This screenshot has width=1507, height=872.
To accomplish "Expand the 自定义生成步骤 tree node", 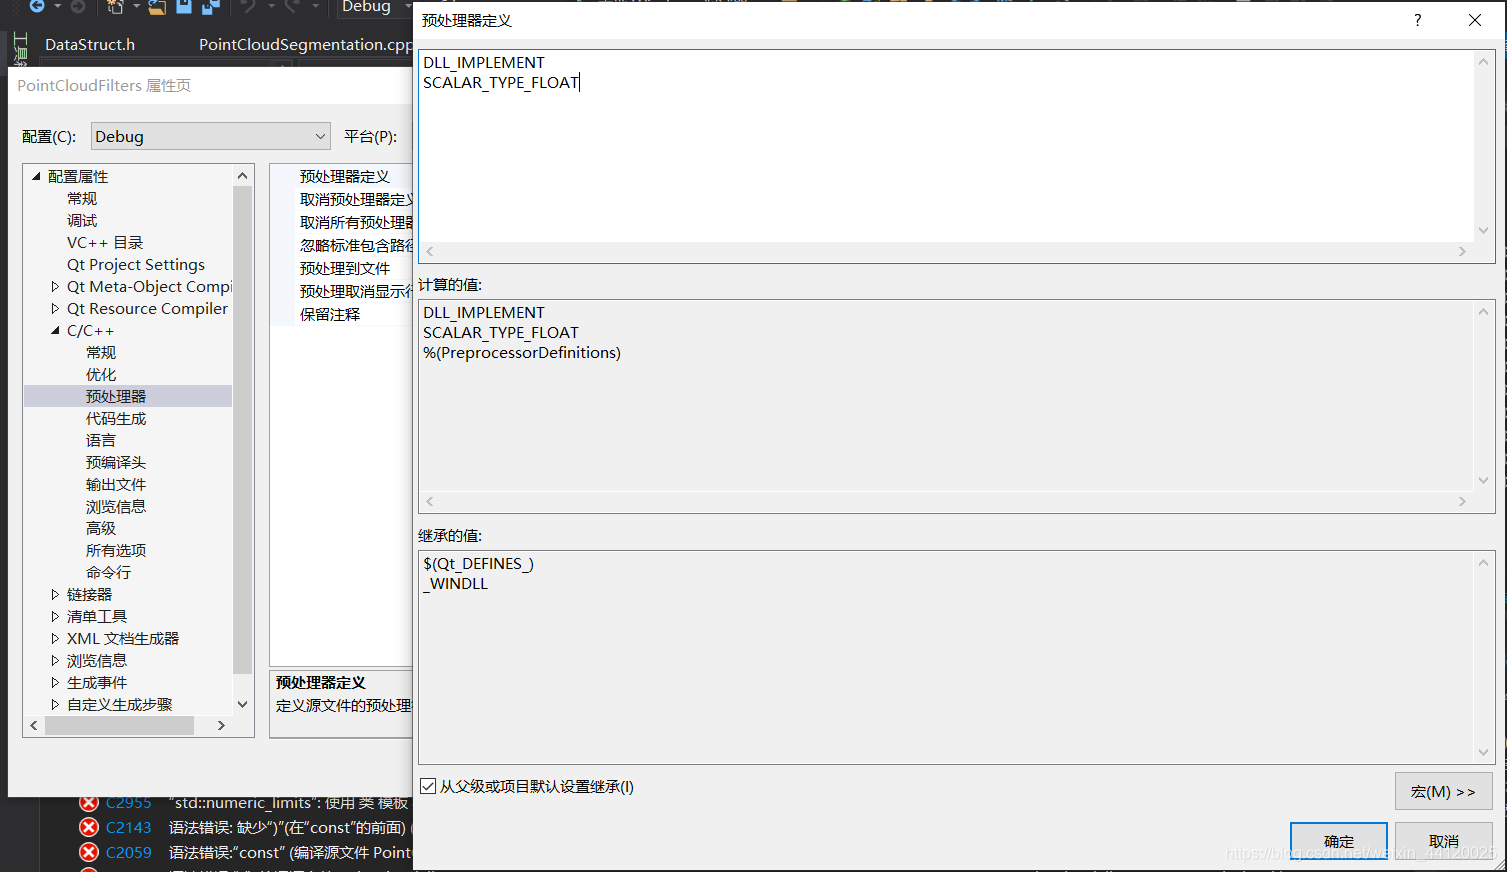I will 55,704.
